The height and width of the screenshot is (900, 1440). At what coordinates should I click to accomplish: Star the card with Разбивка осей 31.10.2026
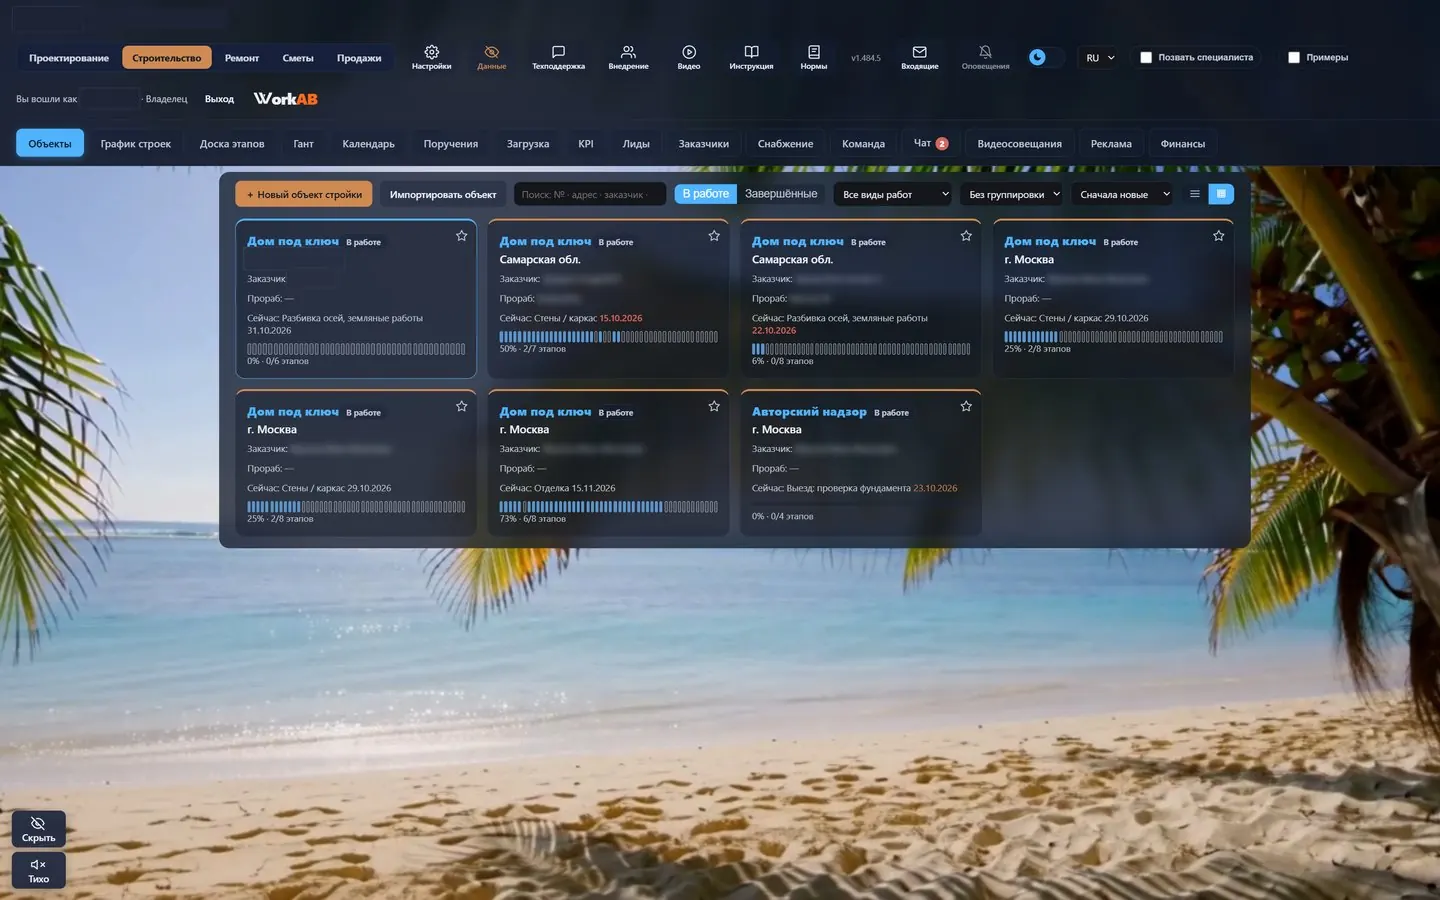[x=462, y=236]
